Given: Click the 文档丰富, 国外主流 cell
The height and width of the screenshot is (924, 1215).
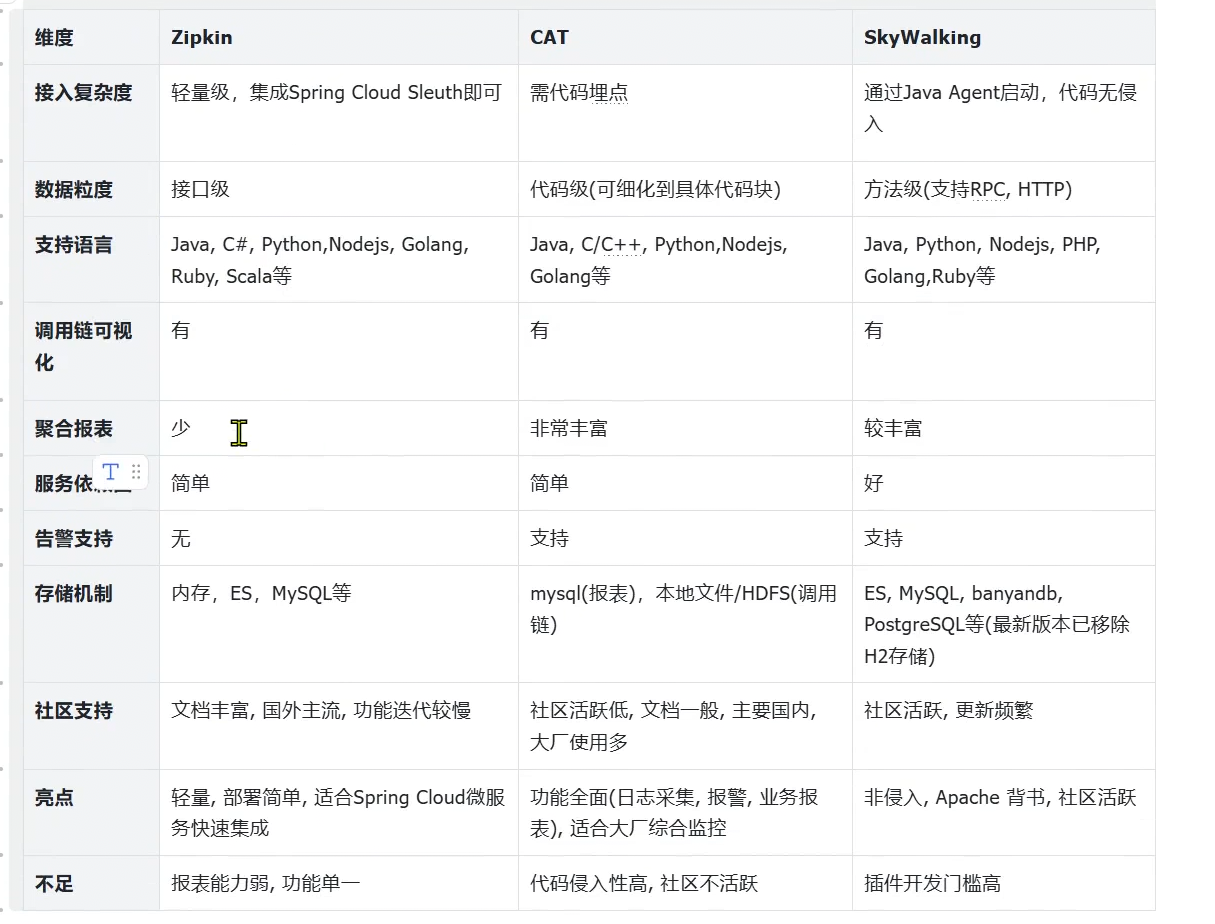Looking at the screenshot, I should 339,726.
